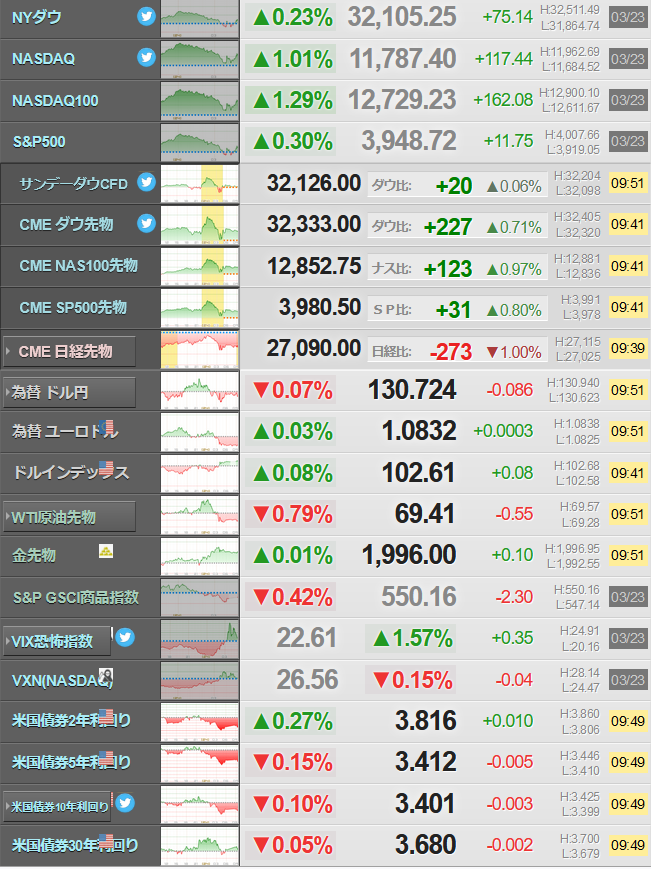Click 金先物 price 1,996.00
The width and height of the screenshot is (651, 869).
[x=409, y=555]
